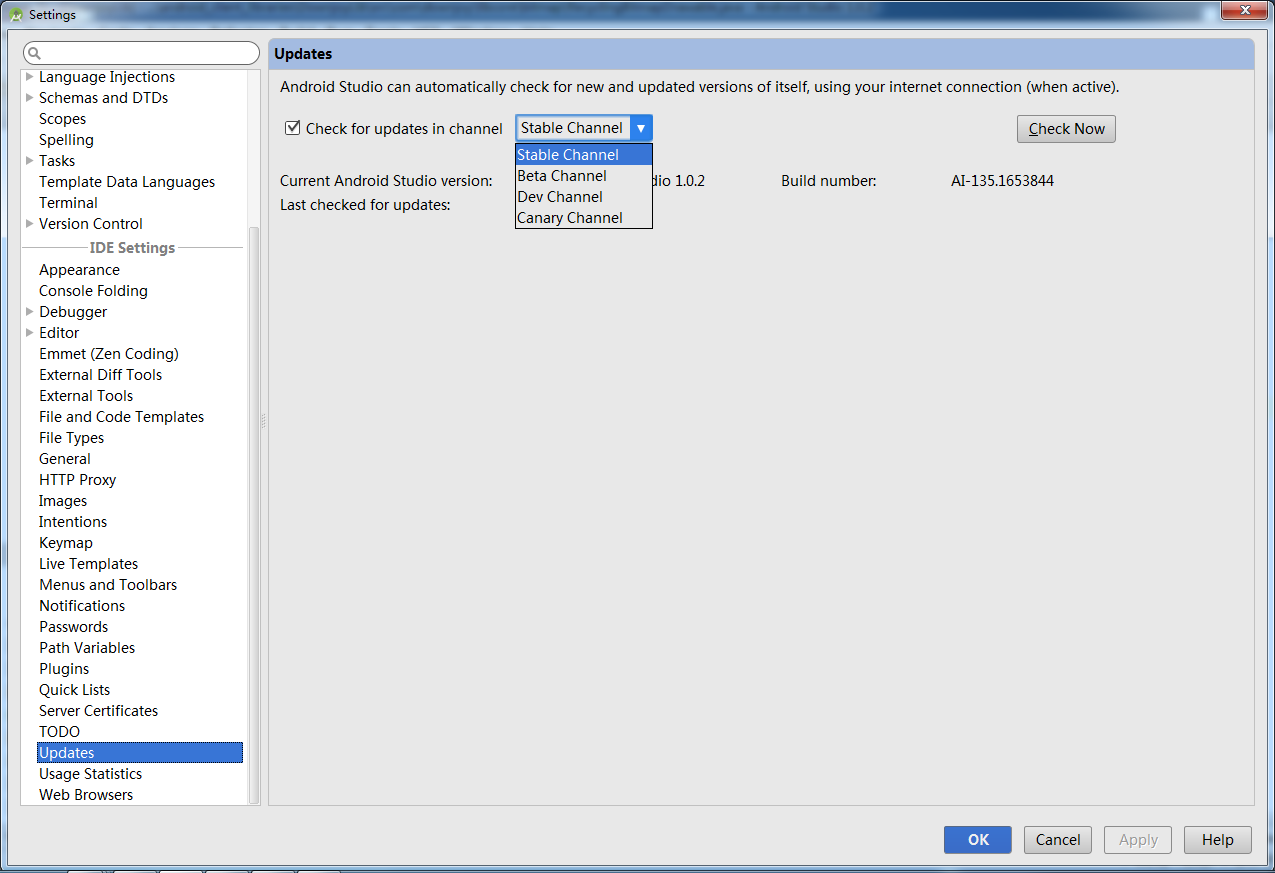
Task: Expand the Editor settings section
Action: click(x=28, y=332)
